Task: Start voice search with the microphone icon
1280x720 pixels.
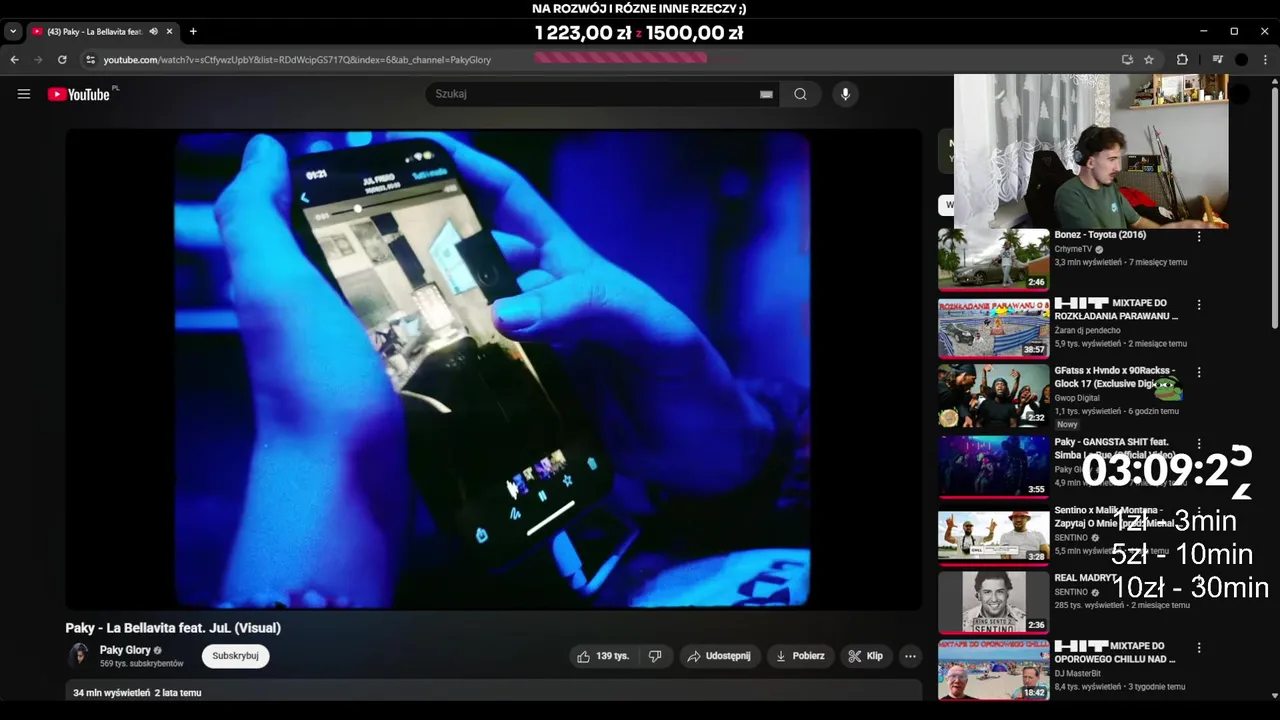Action: [x=845, y=94]
